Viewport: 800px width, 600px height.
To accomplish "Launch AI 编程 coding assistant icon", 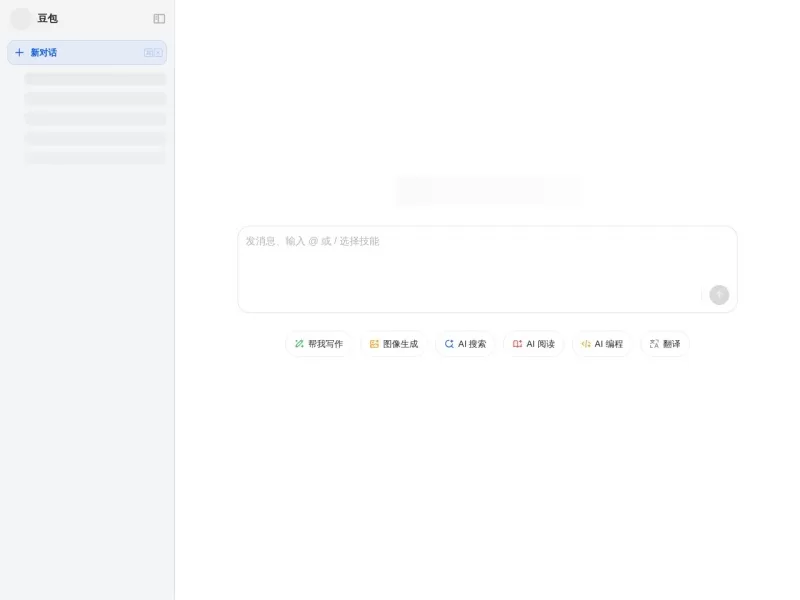I will tap(587, 343).
